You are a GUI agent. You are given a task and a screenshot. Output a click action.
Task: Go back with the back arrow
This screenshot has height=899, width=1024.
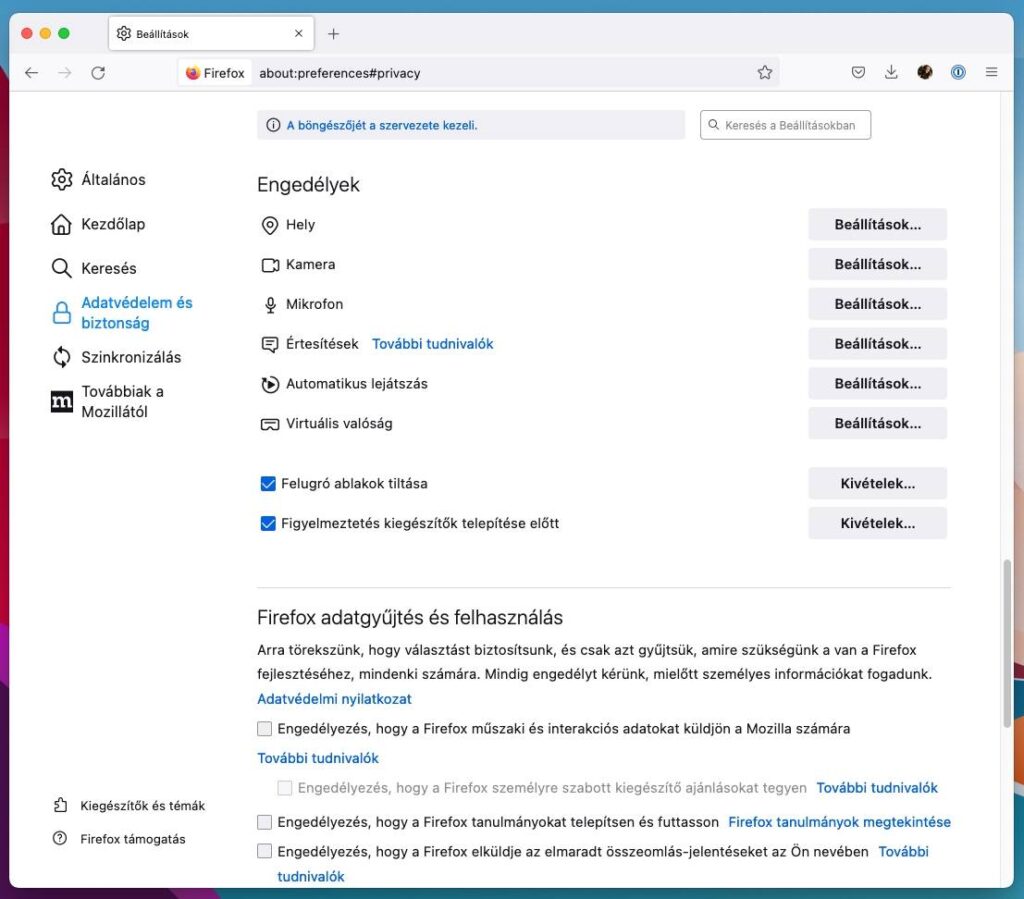31,72
